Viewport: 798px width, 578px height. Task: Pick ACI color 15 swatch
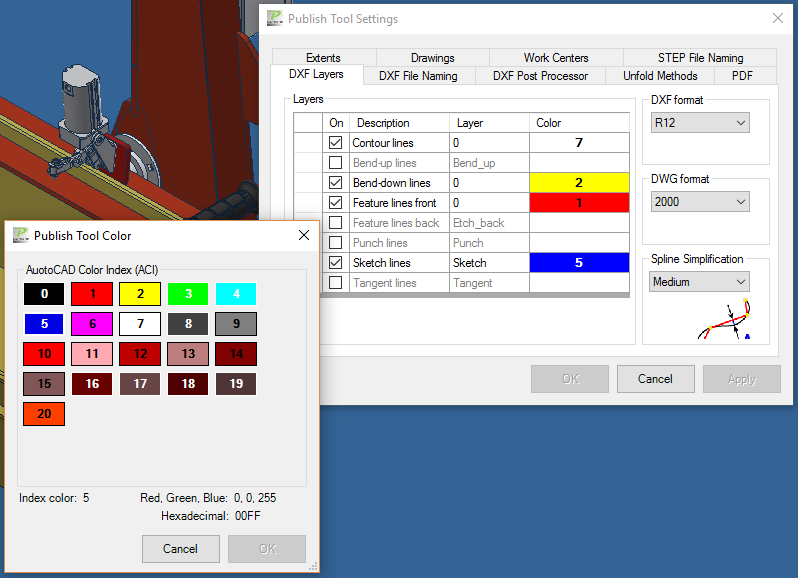pyautogui.click(x=44, y=384)
